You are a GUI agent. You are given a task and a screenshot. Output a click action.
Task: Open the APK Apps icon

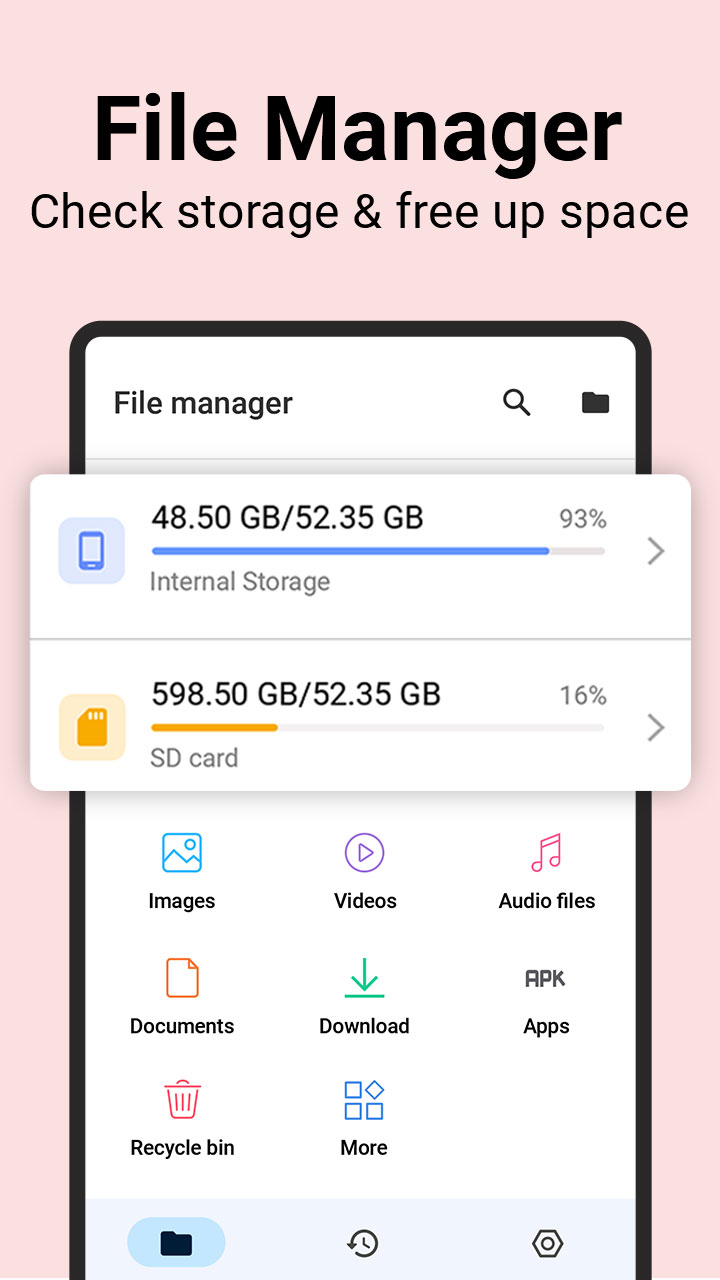coord(546,979)
